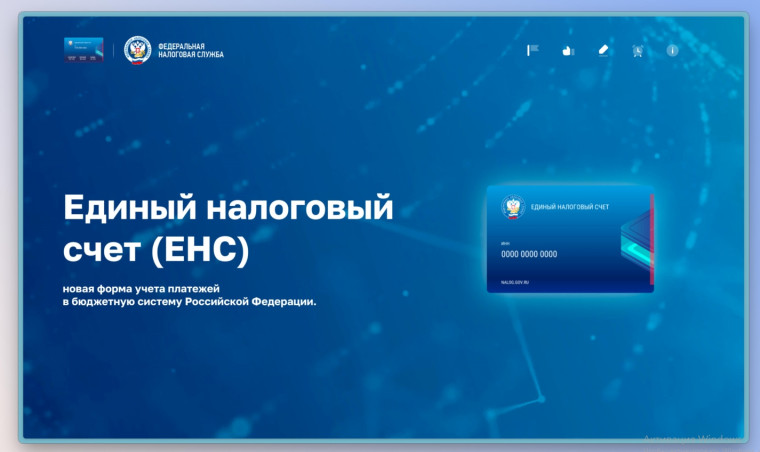The height and width of the screenshot is (452, 760).
Task: Select the pencil edit icon
Action: 603,50
